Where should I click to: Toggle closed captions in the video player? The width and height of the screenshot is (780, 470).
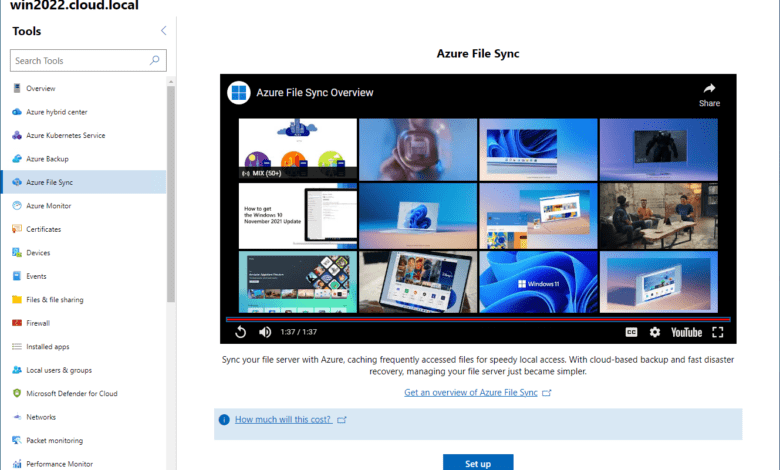(x=631, y=332)
